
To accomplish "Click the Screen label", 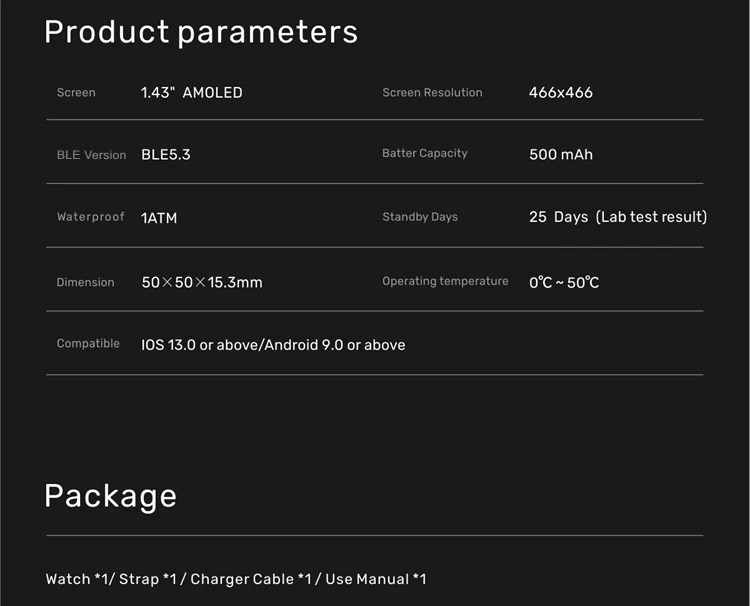I will (76, 93).
